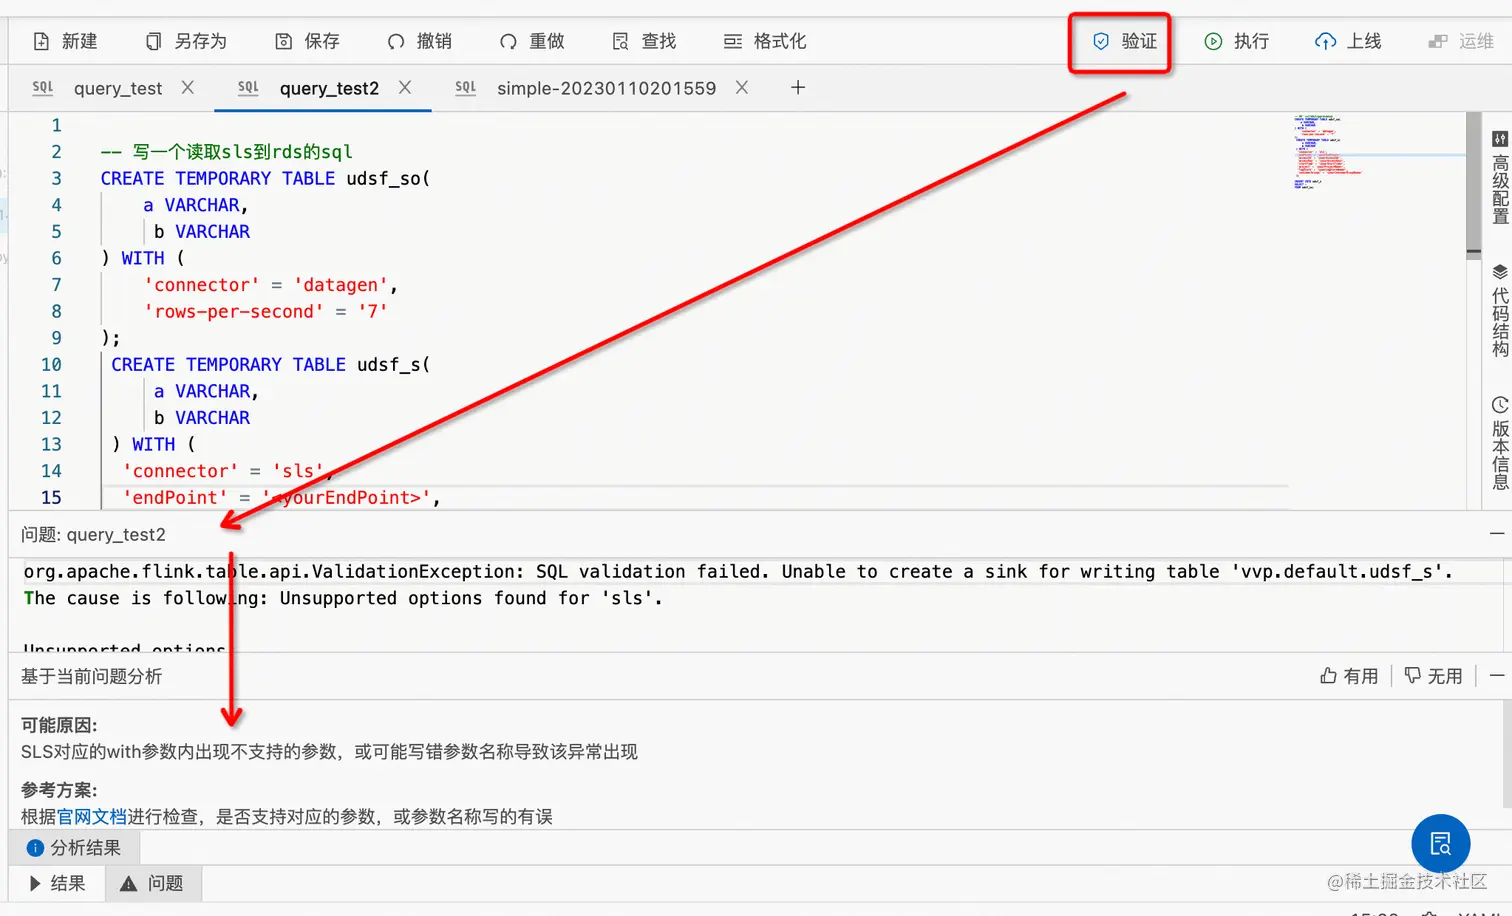Open the 版本信息 side panel

1499,443
